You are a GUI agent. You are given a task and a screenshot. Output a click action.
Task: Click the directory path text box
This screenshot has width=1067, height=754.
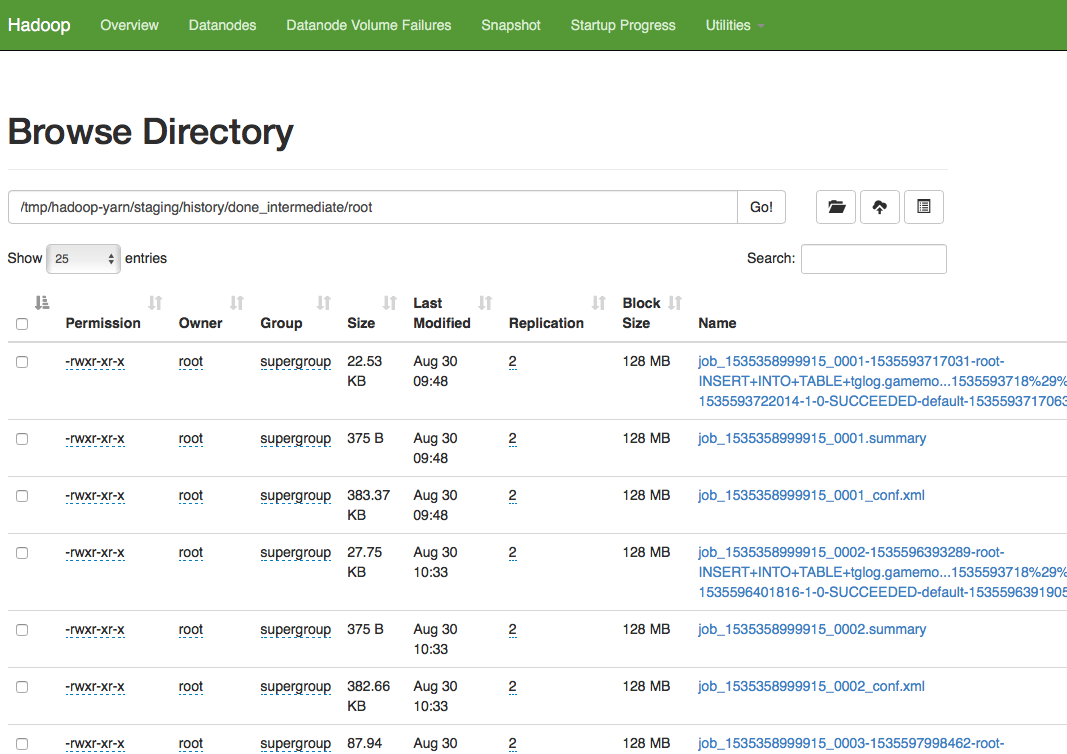pos(372,207)
